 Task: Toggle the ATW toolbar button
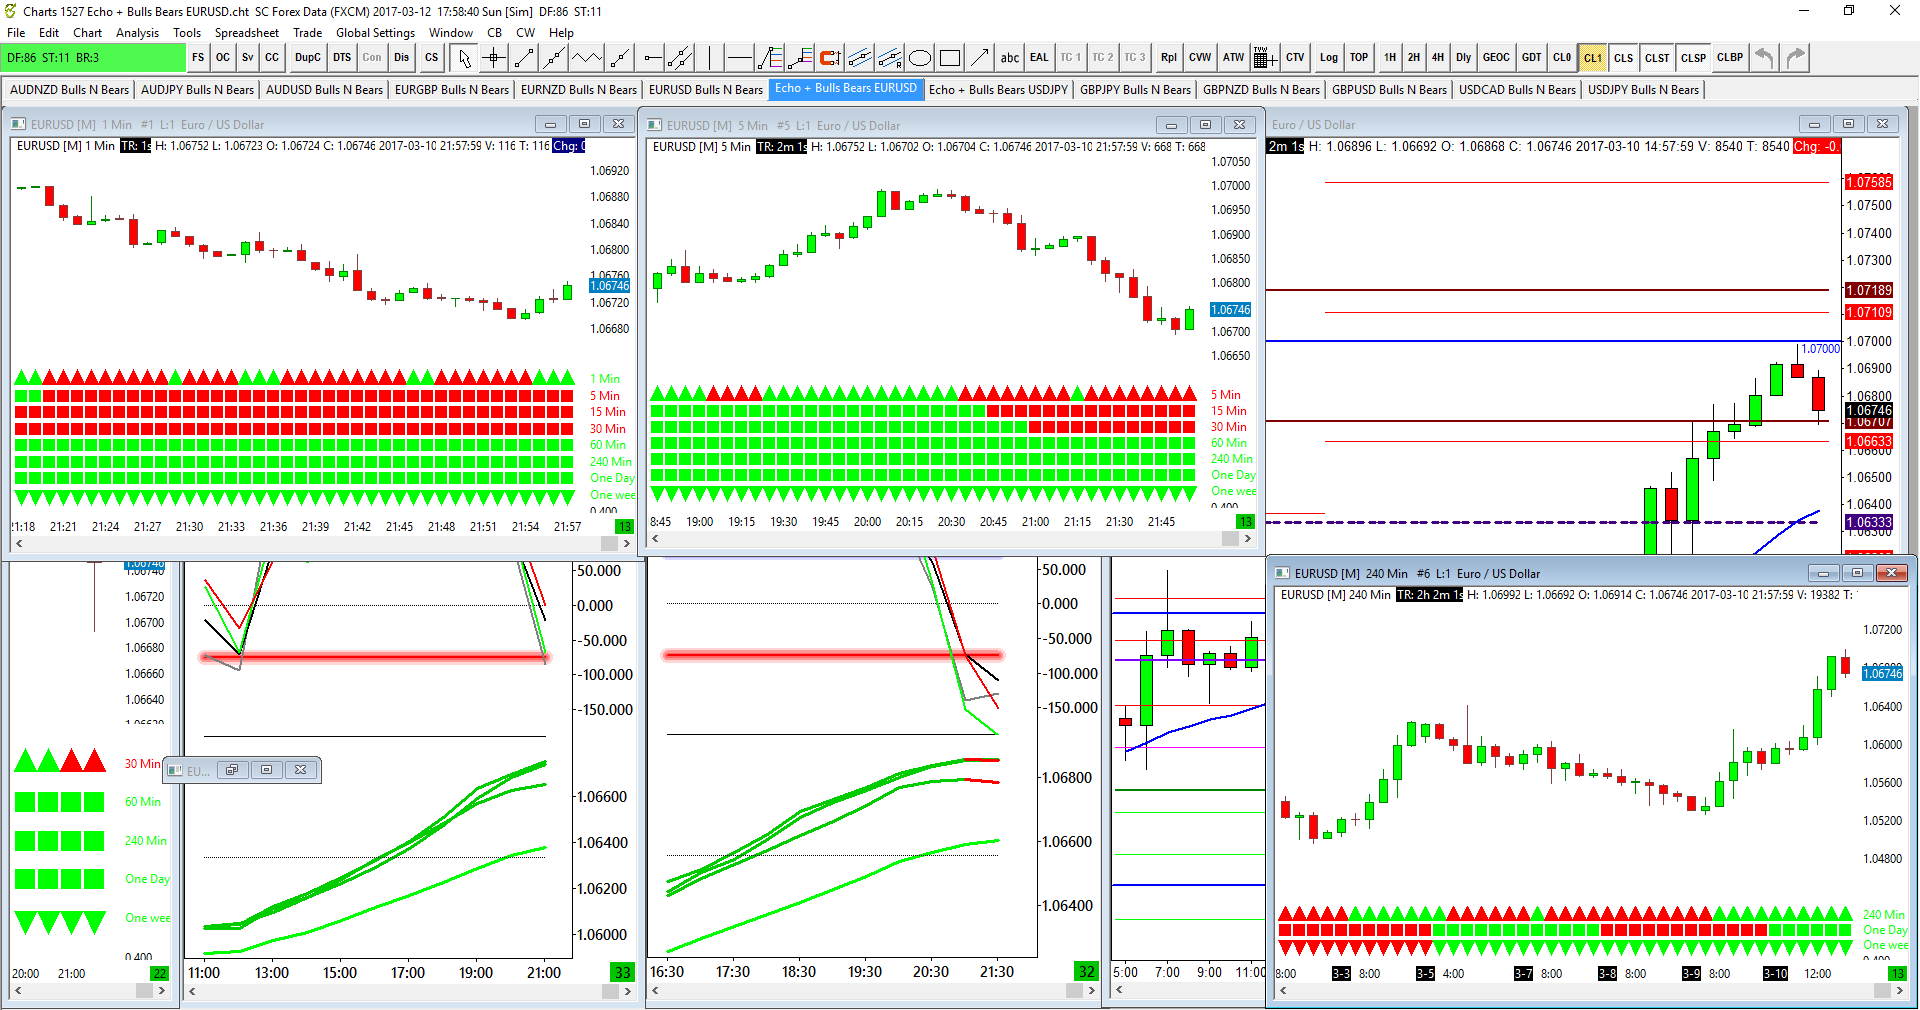tap(1233, 58)
